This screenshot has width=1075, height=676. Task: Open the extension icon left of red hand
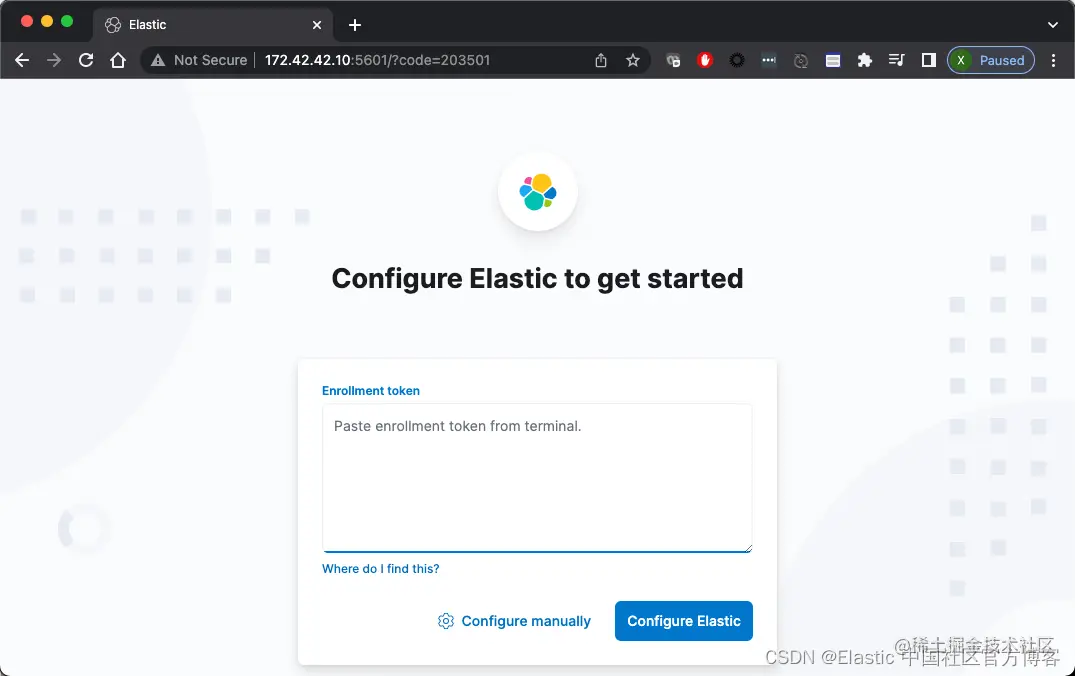(x=673, y=60)
